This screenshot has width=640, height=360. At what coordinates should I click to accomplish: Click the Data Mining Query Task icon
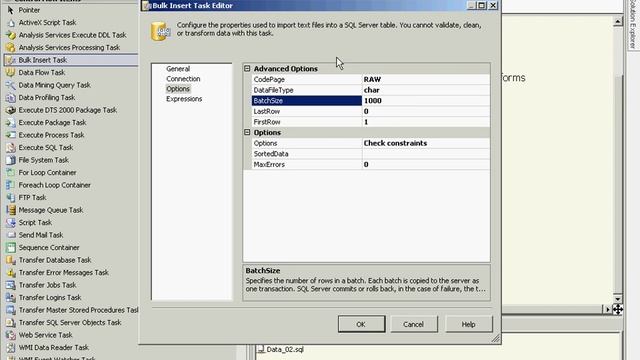click(11, 85)
